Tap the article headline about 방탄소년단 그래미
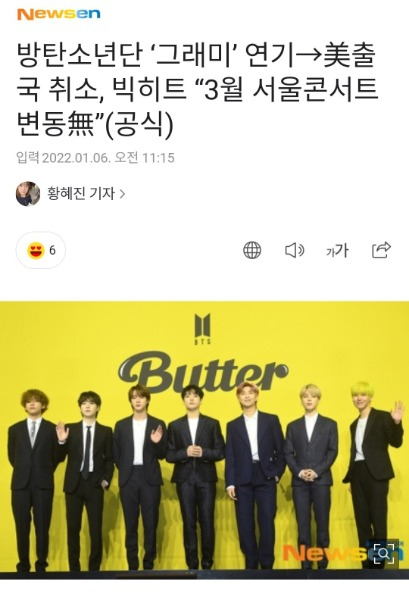Image resolution: width=409 pixels, height=600 pixels. 197,90
